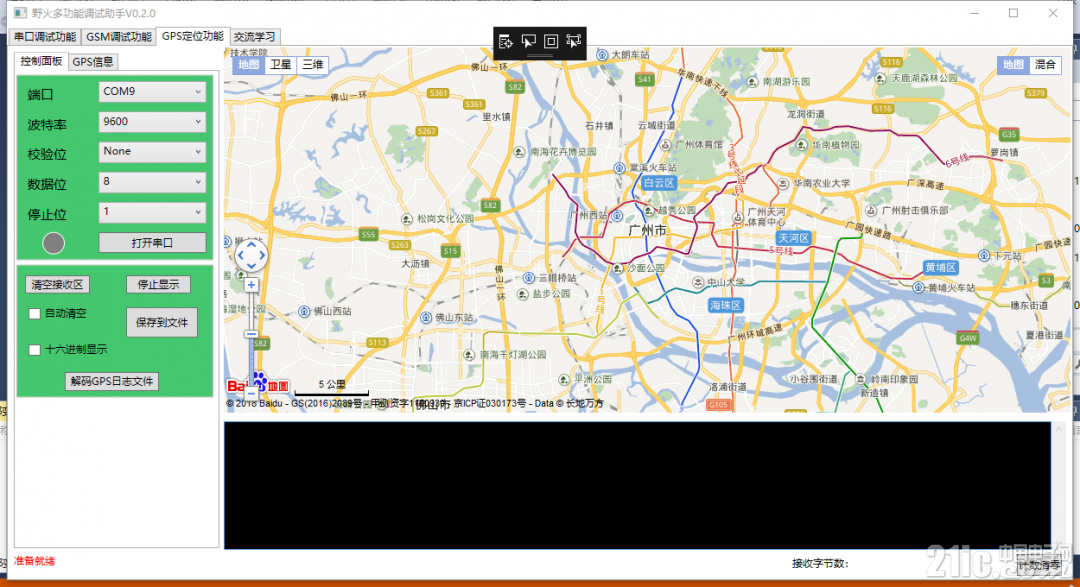This screenshot has height=587, width=1080.
Task: Select the 松岗文化公园 marker icon
Action: point(407,219)
